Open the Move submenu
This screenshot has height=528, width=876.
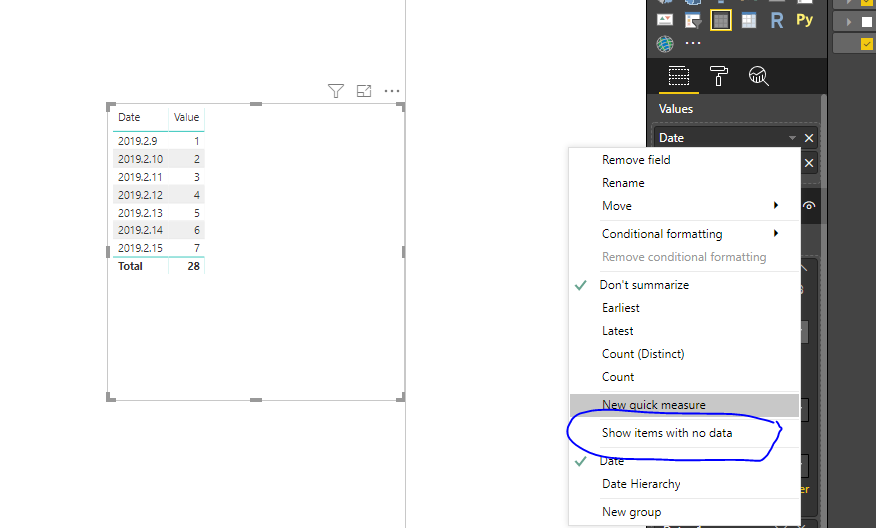tap(684, 206)
